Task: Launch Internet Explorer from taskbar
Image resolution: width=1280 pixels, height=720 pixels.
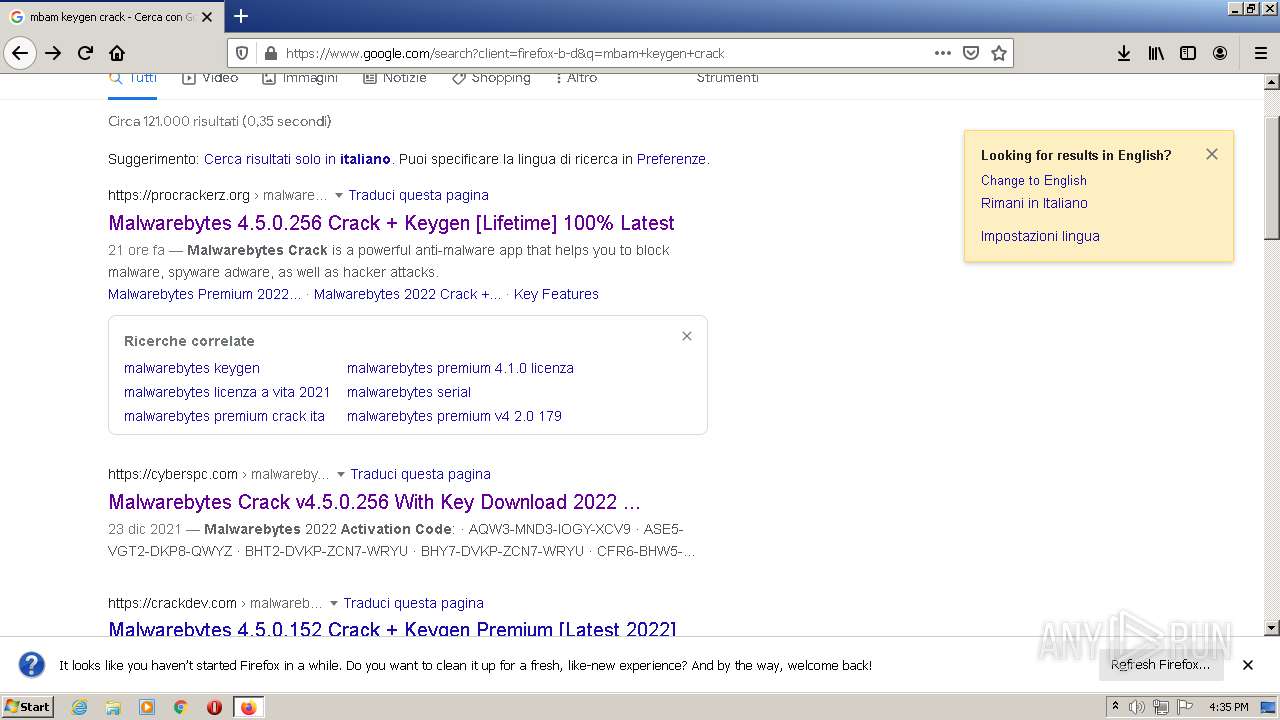Action: [79, 707]
